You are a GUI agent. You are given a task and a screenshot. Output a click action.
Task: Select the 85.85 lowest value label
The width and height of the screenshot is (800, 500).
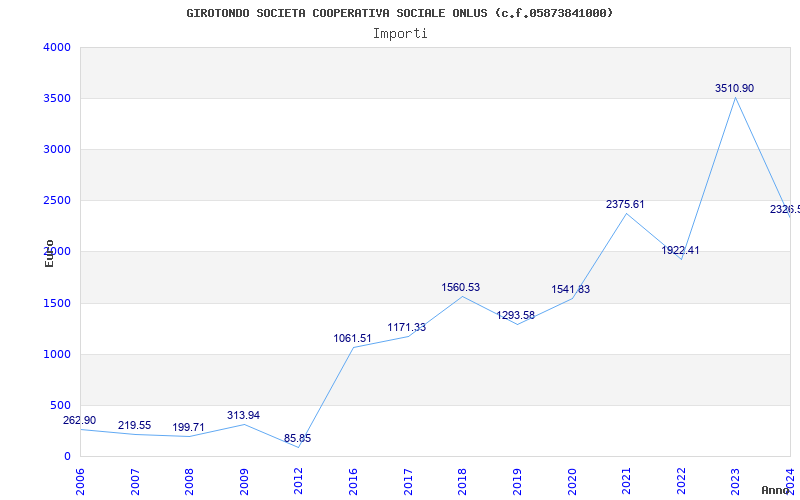click(297, 439)
